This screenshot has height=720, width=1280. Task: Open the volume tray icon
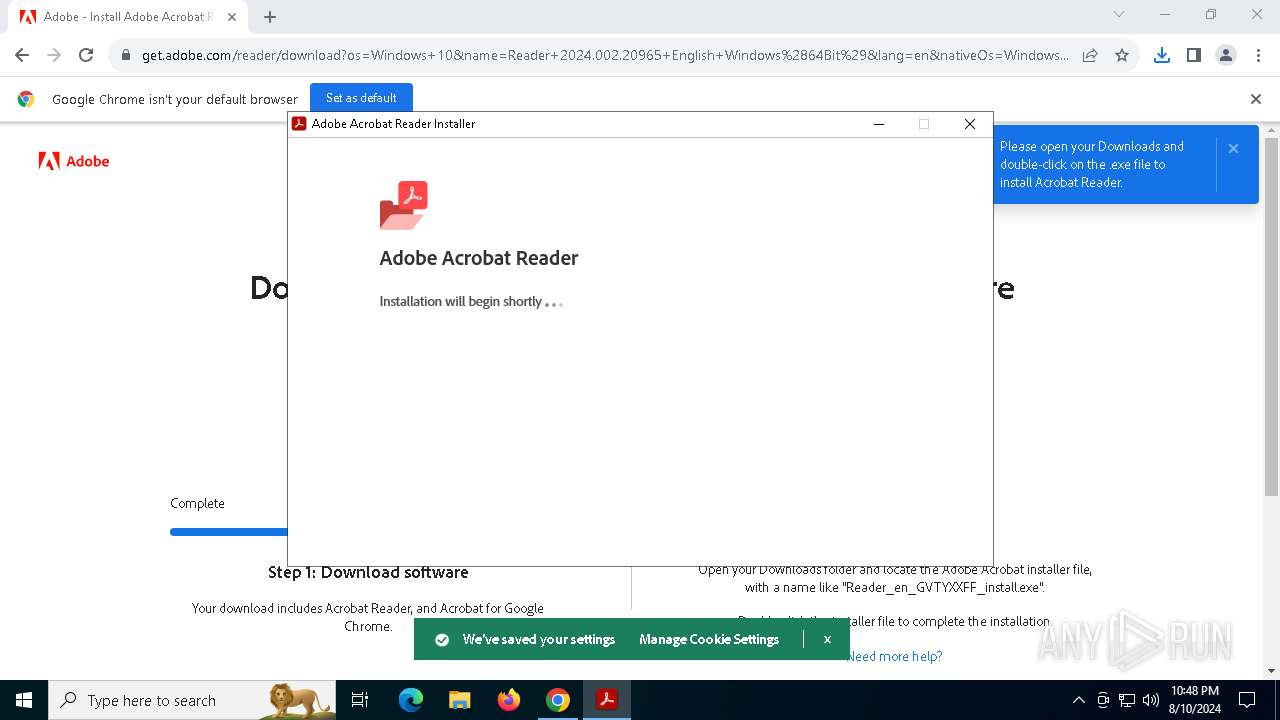1151,700
